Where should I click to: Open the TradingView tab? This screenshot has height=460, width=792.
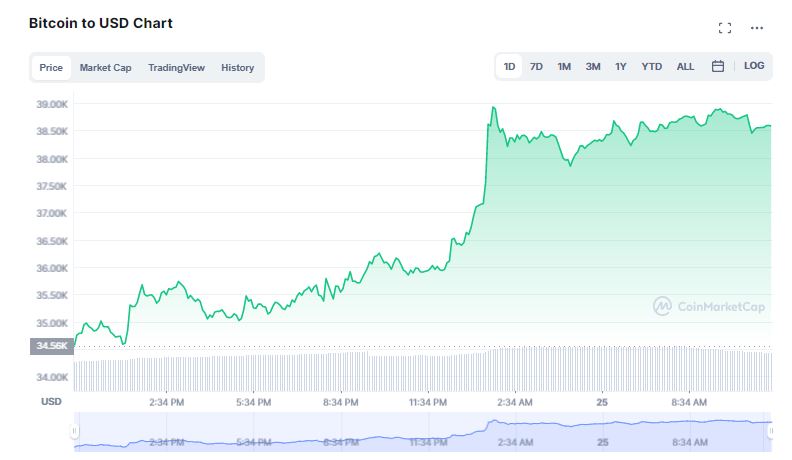[x=176, y=68]
